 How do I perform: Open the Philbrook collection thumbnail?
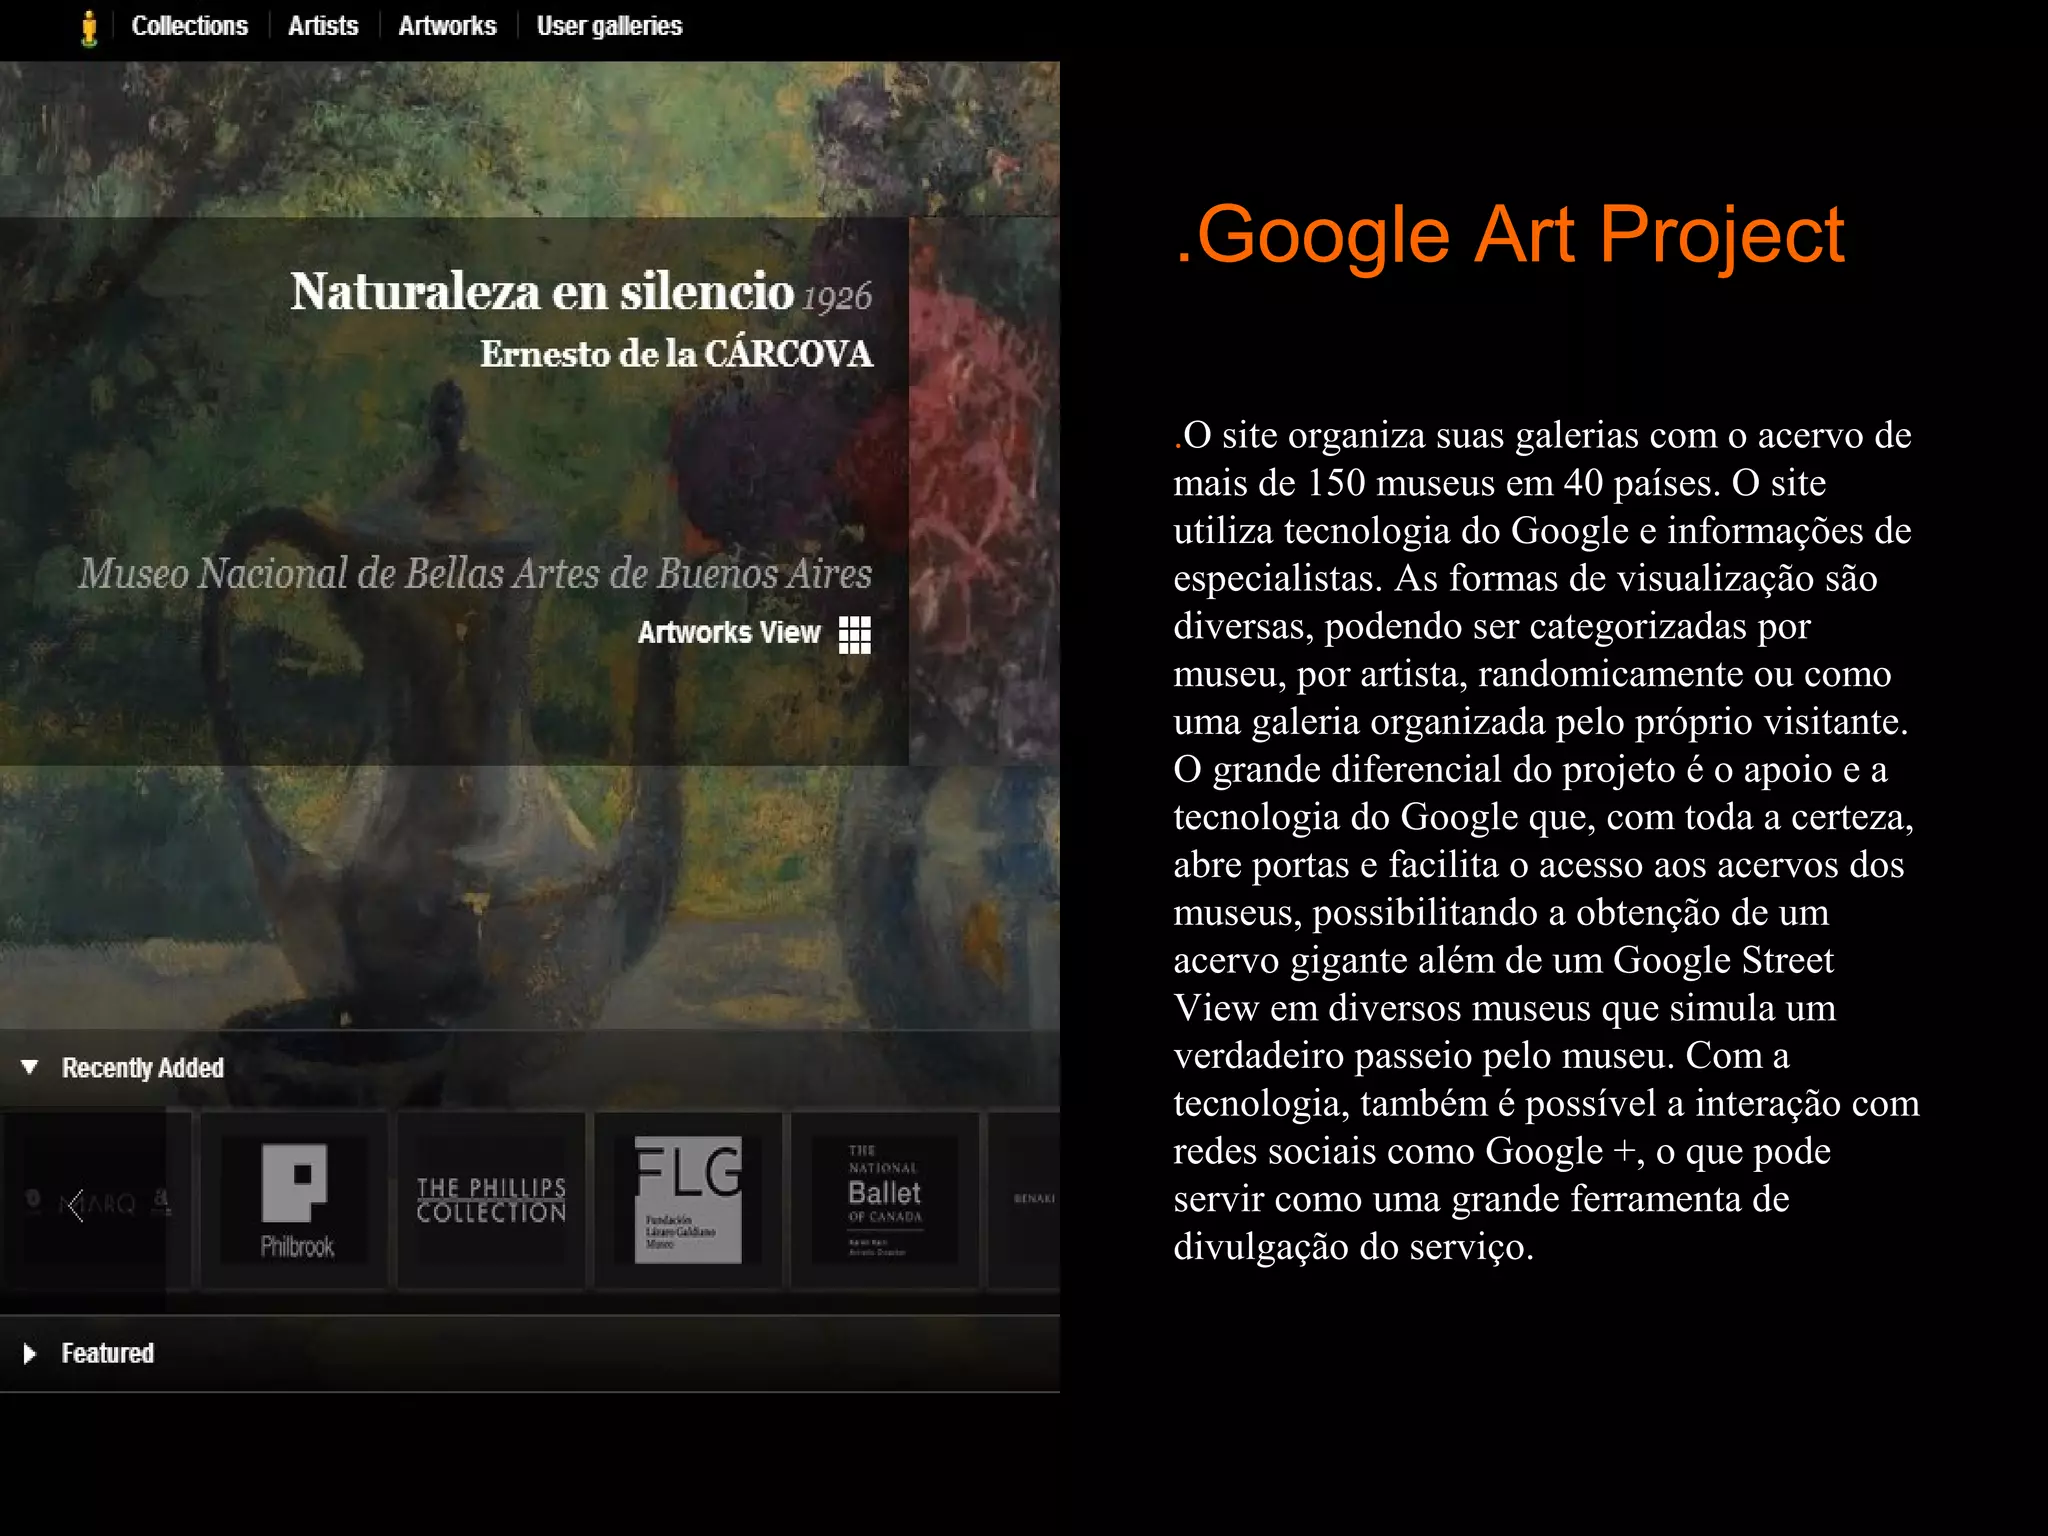click(x=295, y=1199)
